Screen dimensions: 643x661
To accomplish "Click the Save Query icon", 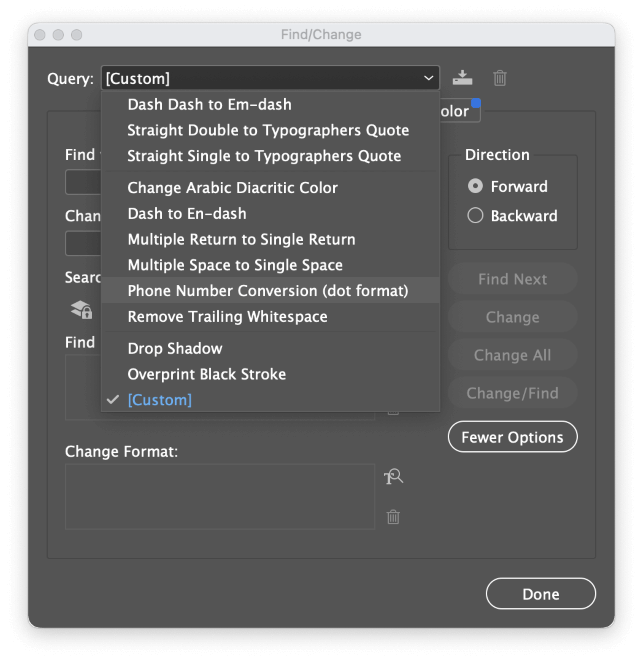I will point(462,78).
